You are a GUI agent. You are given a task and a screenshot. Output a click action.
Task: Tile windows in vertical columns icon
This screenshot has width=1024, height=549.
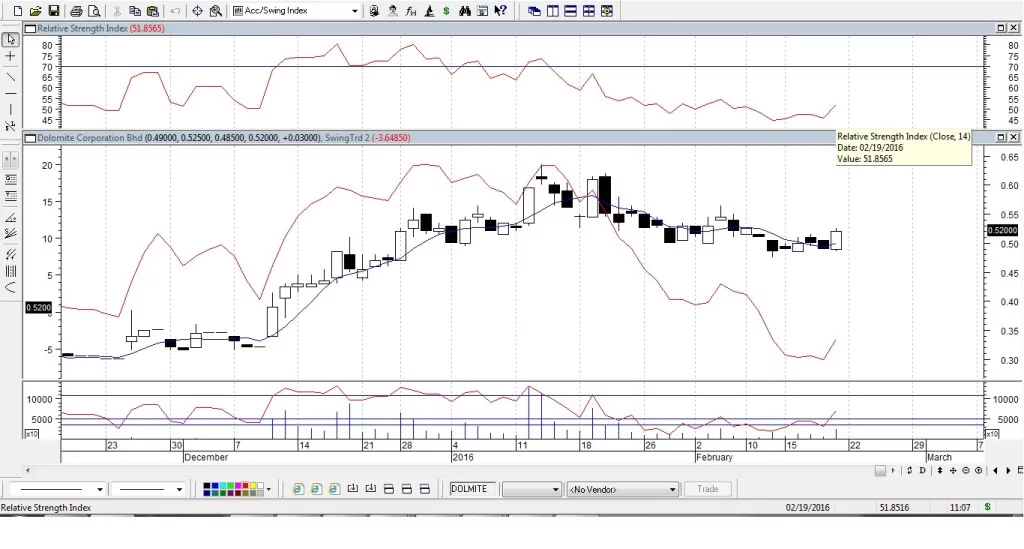[x=552, y=11]
